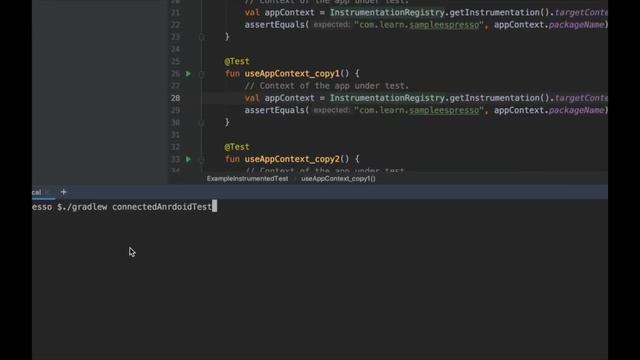Click into the terminal command line

pos(320,207)
